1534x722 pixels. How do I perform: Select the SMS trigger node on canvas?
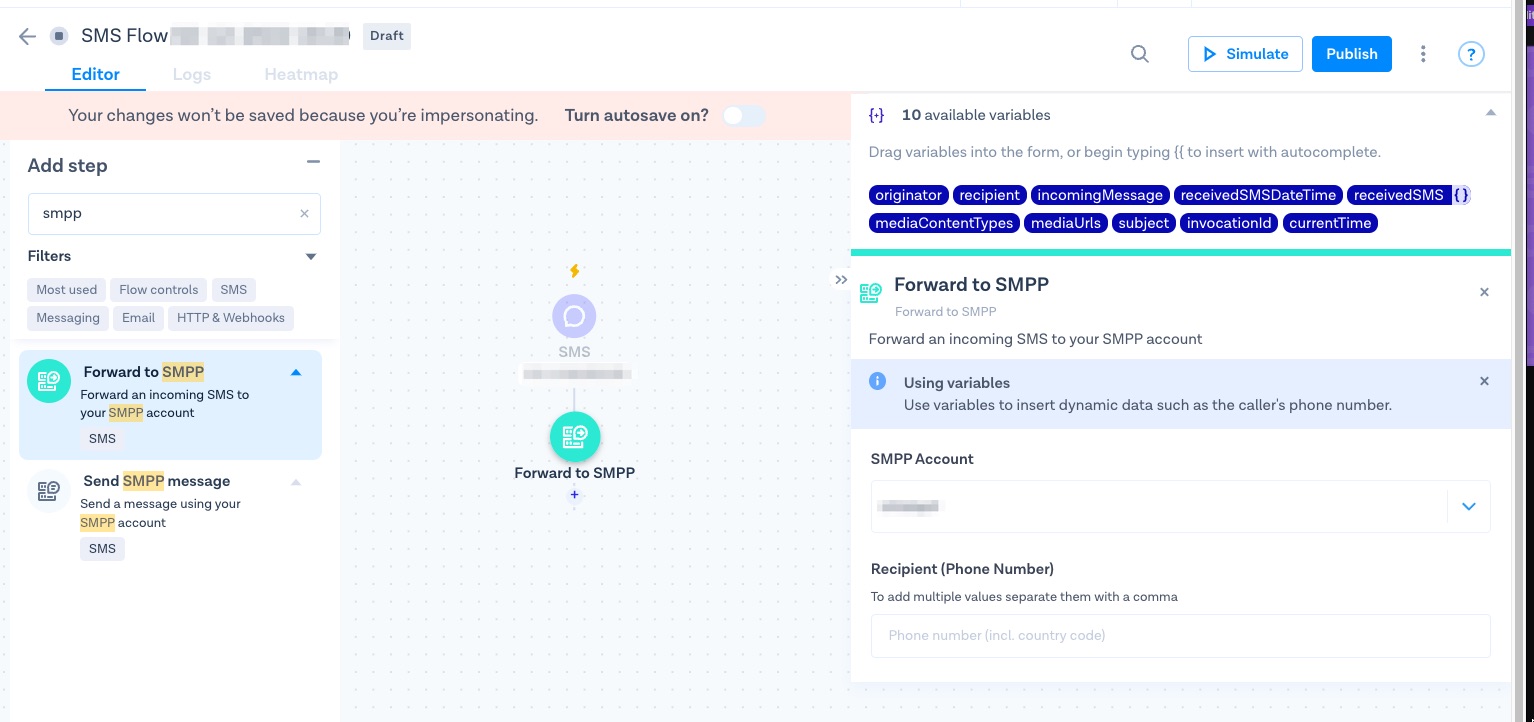click(574, 317)
